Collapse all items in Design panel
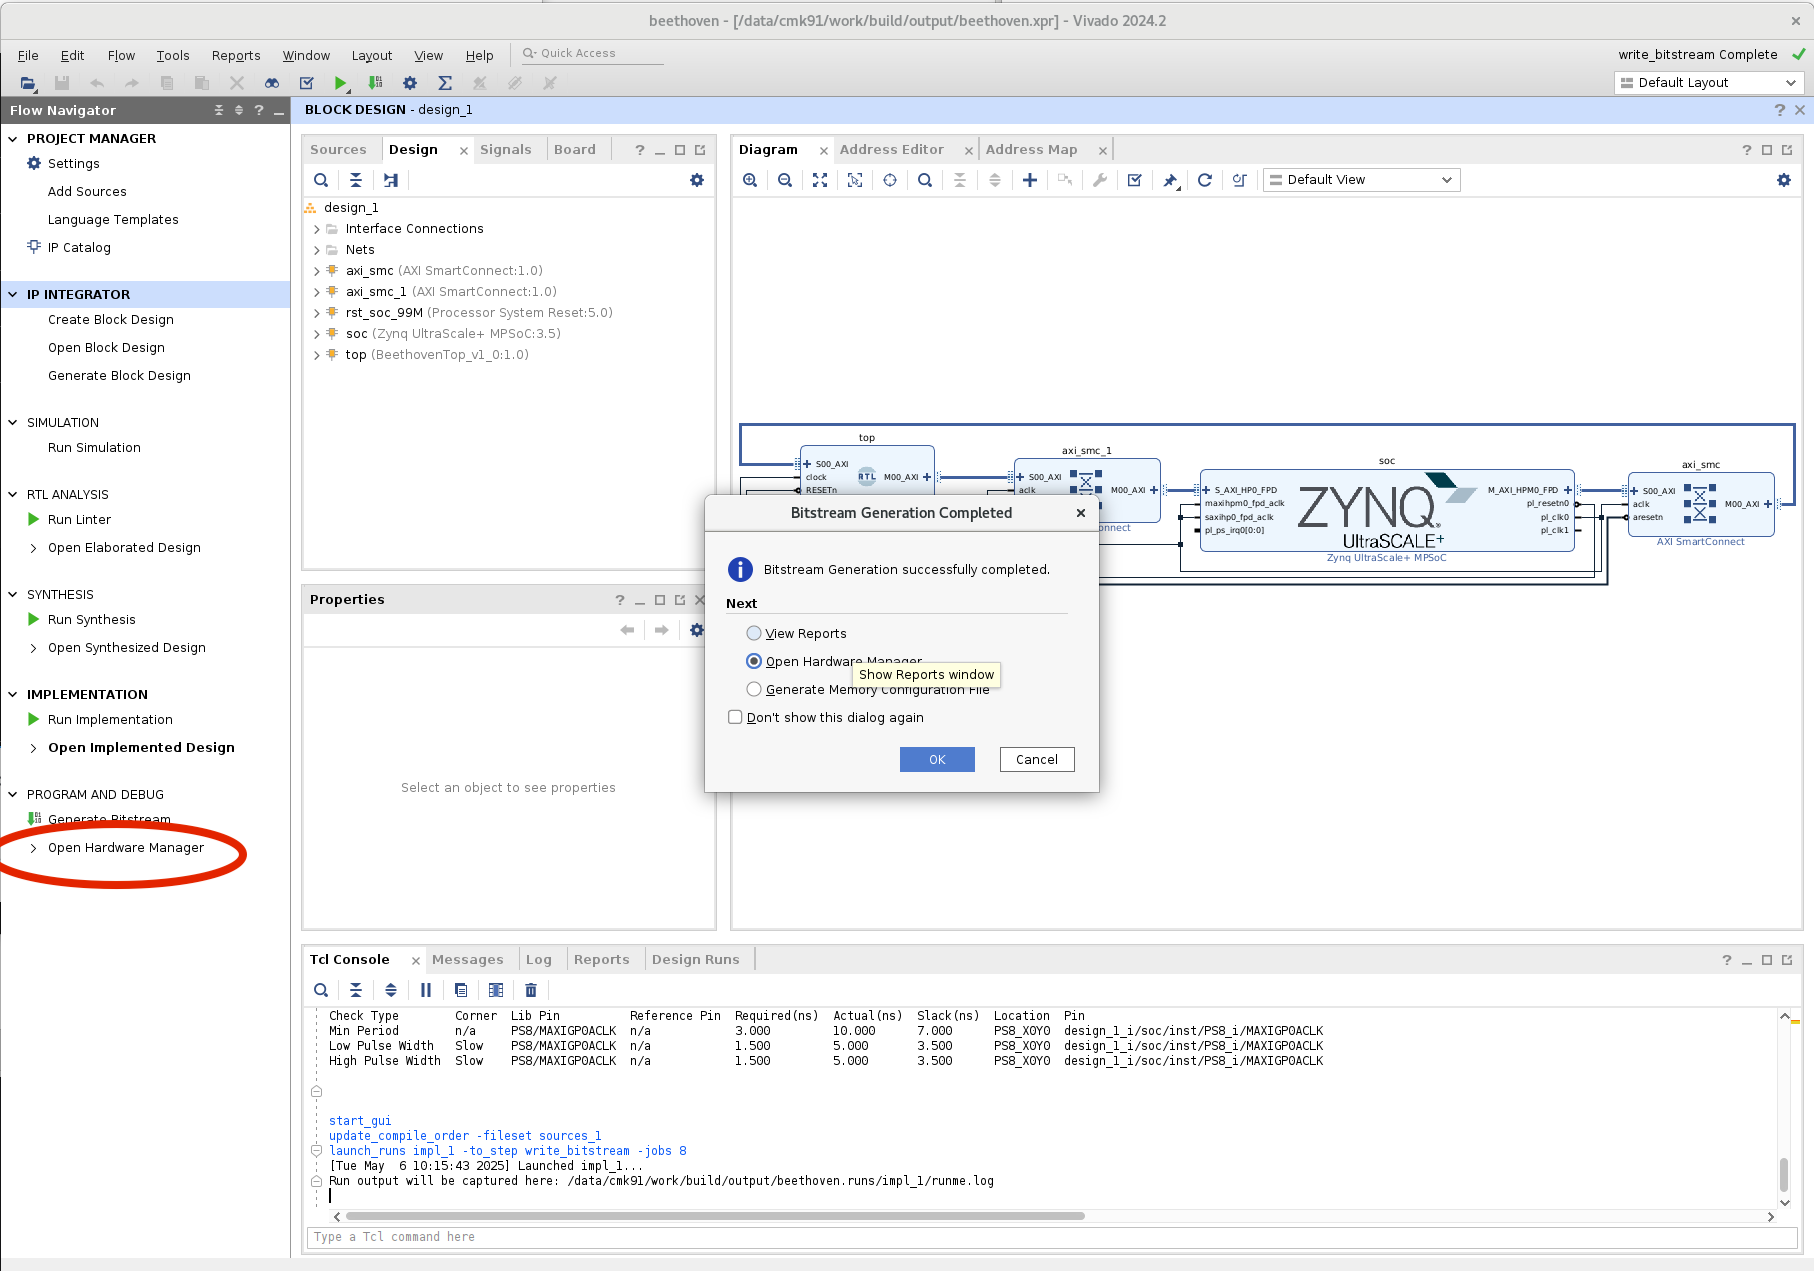1814x1271 pixels. click(356, 180)
